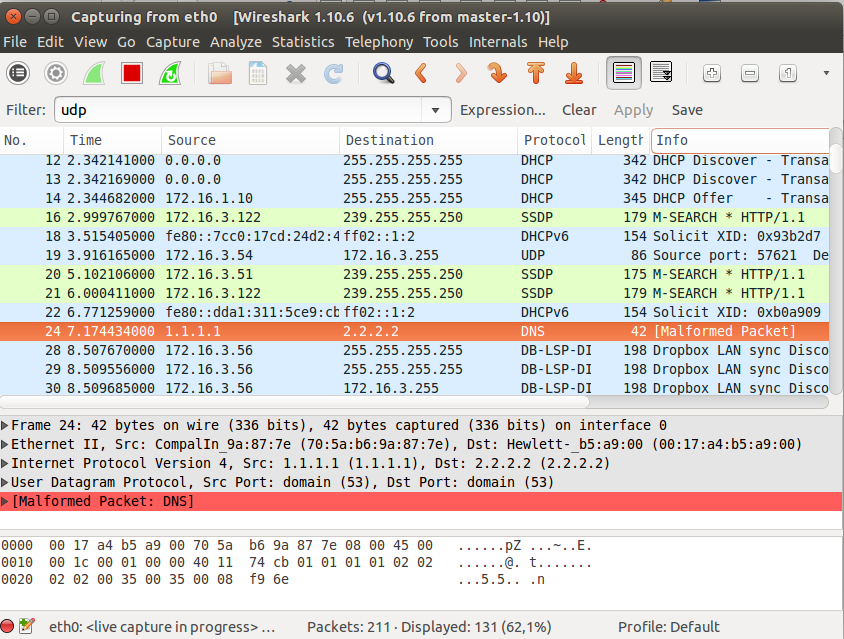Clear the display filter with Clear
This screenshot has width=844, height=639.
point(579,110)
